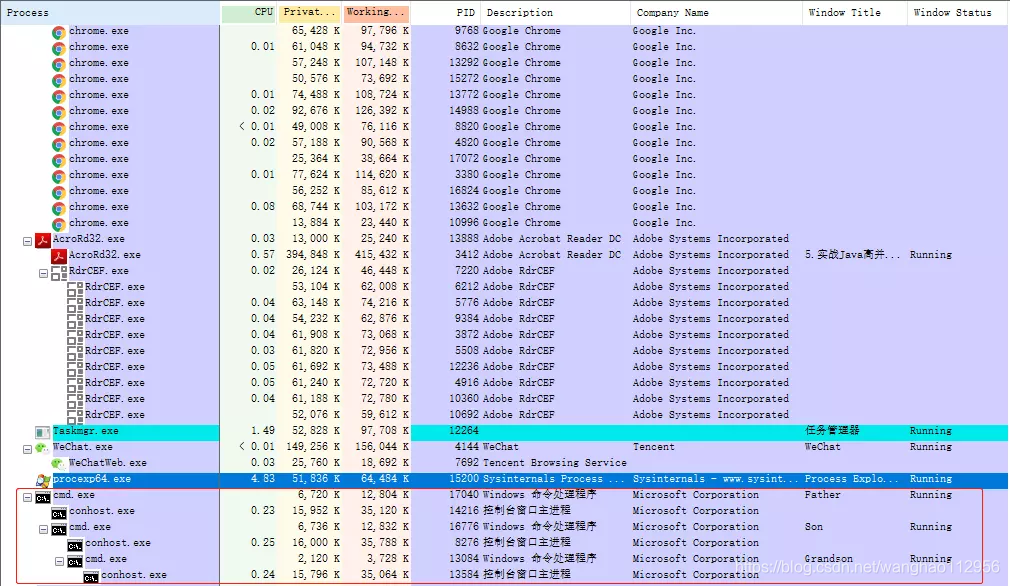Image resolution: width=1010 pixels, height=586 pixels.
Task: Click icon of RdrCEF.exe PID 7220
Action: pyautogui.click(x=59, y=273)
